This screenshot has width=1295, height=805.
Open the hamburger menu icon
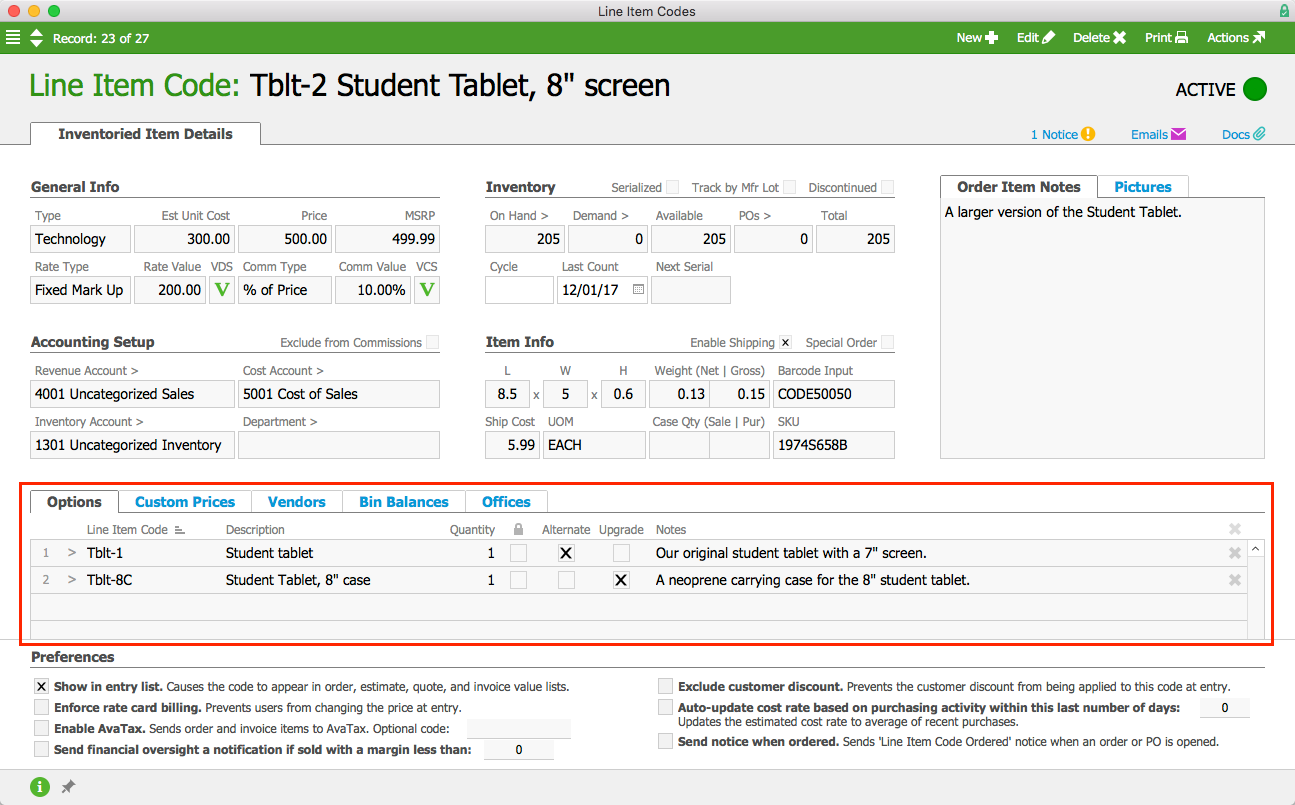point(13,38)
